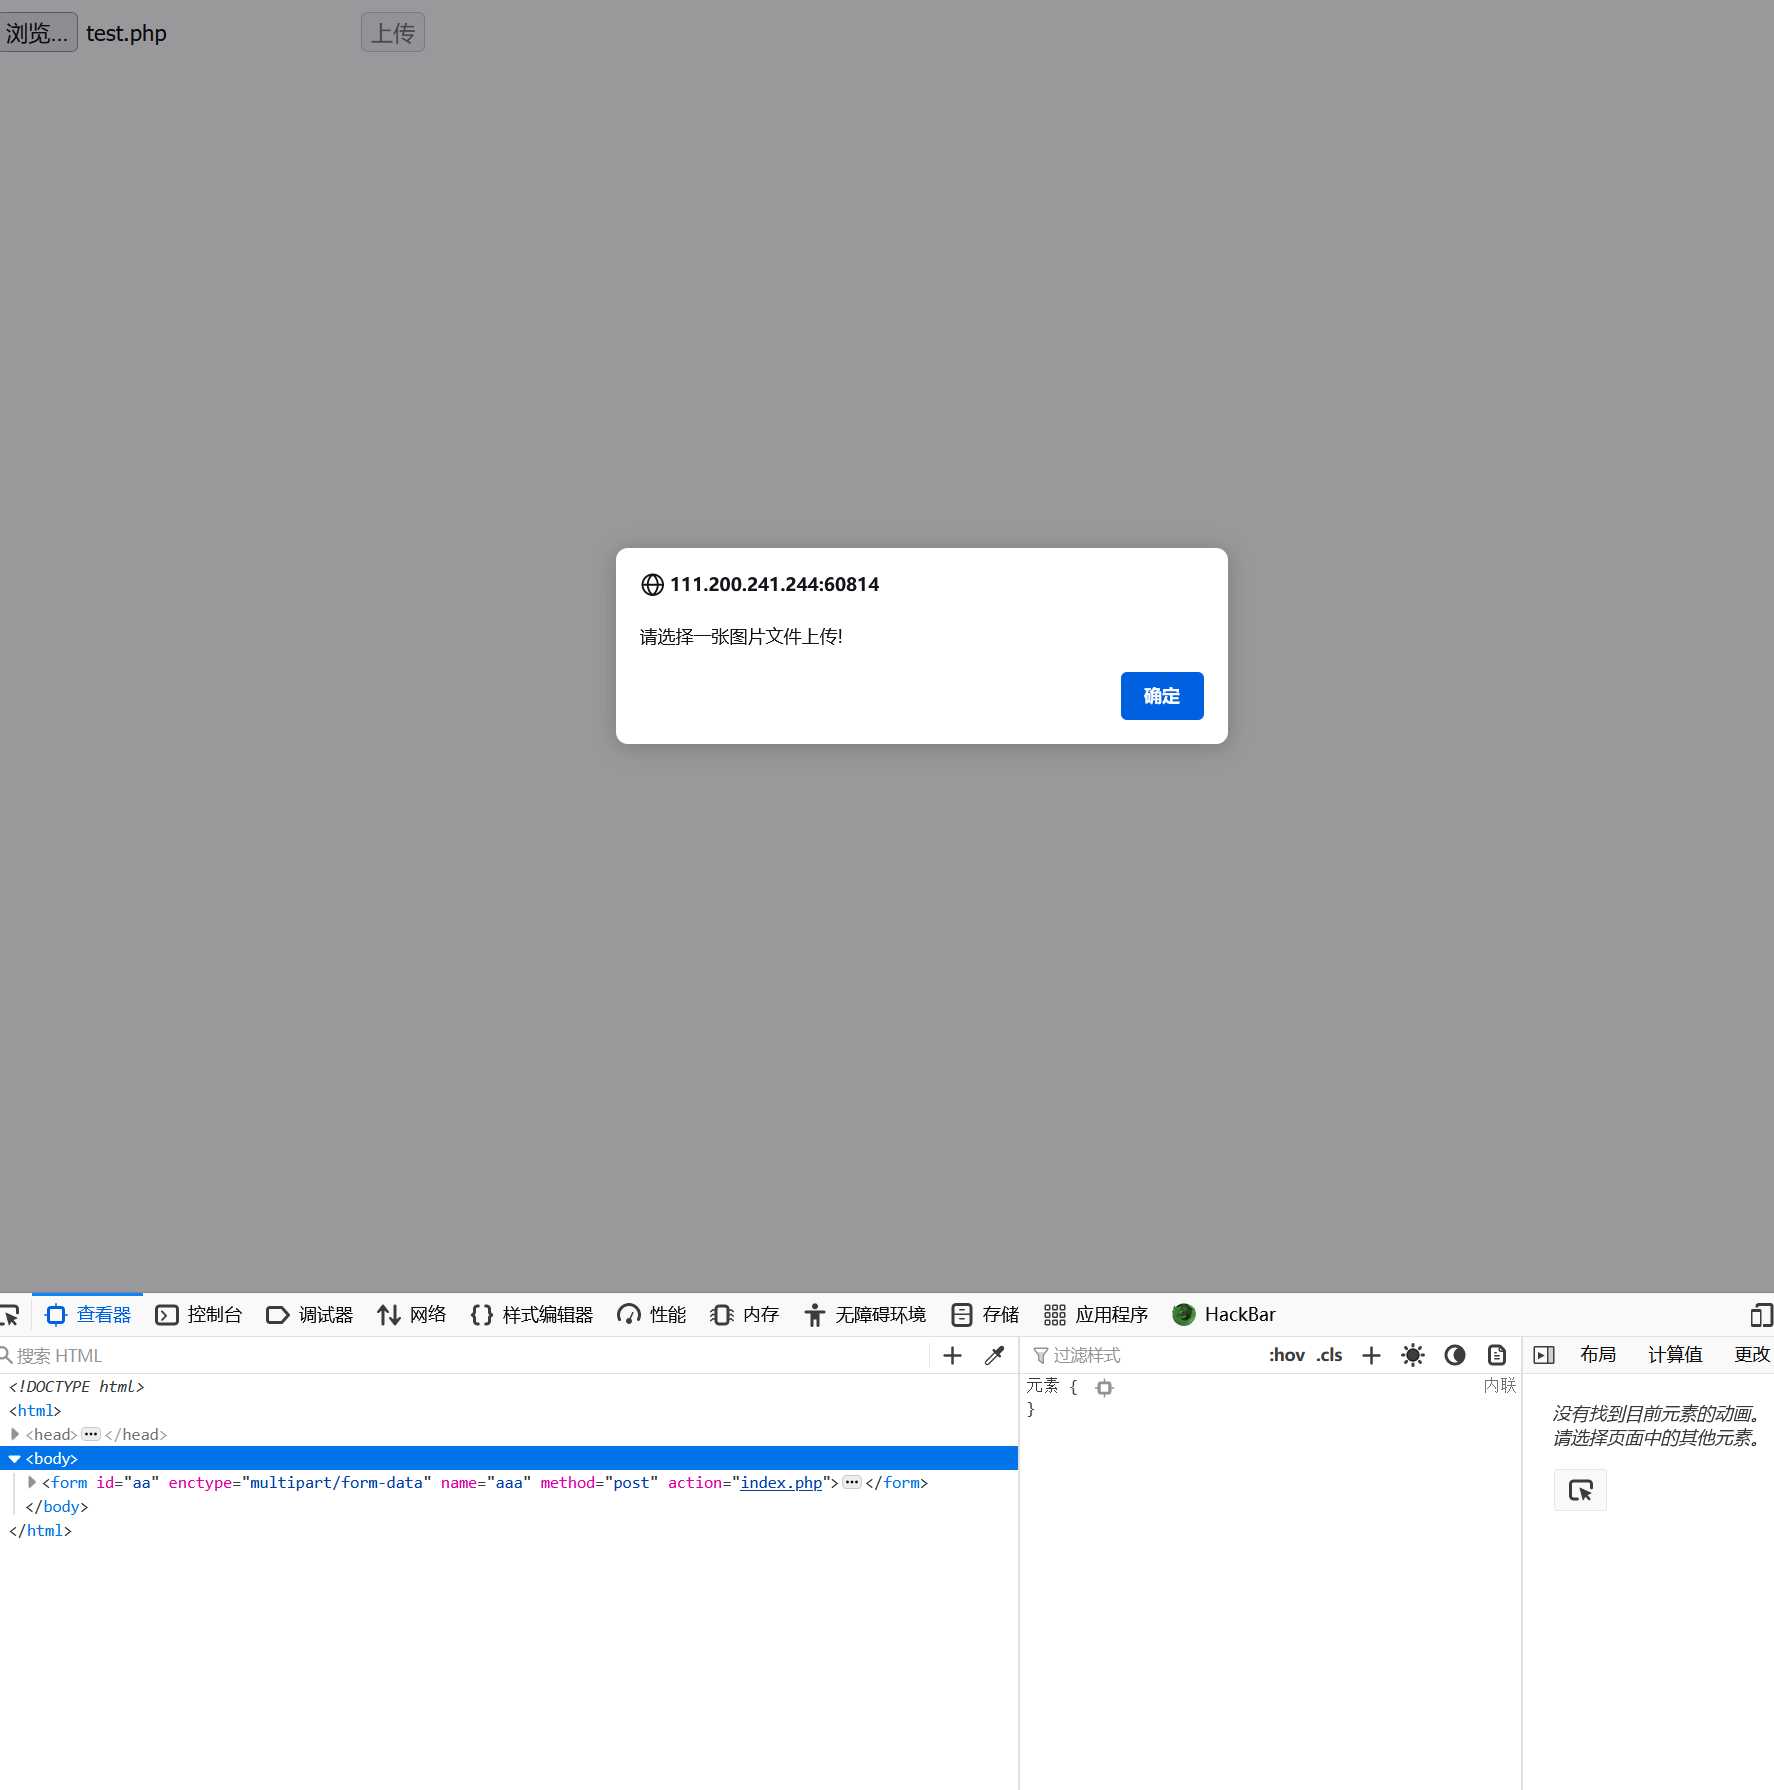
Task: Toggle print media simulation
Action: (1496, 1355)
